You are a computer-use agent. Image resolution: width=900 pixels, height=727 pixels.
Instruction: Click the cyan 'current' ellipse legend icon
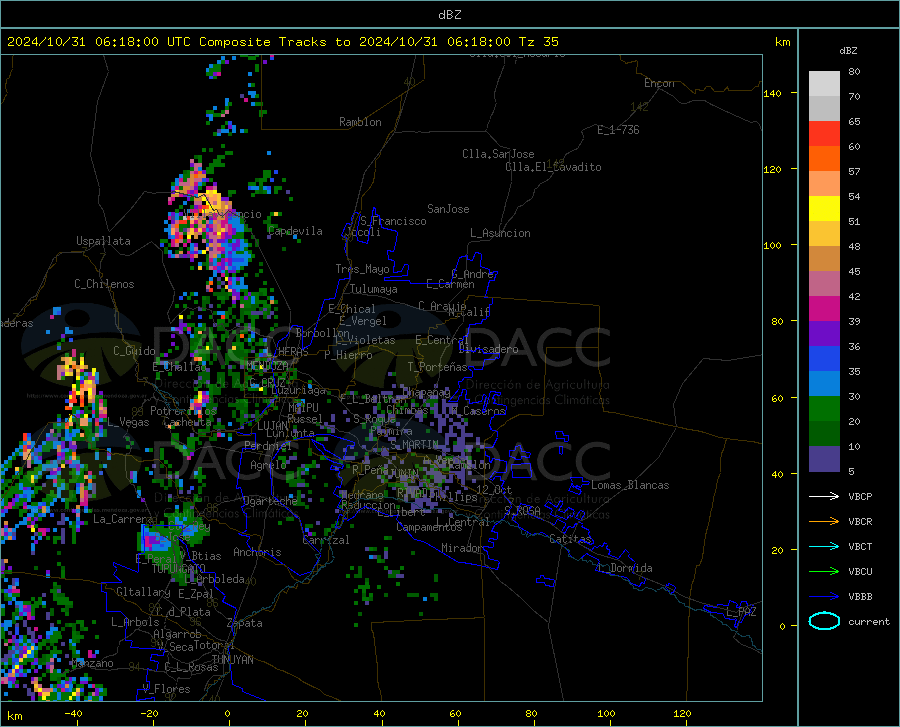click(x=824, y=621)
